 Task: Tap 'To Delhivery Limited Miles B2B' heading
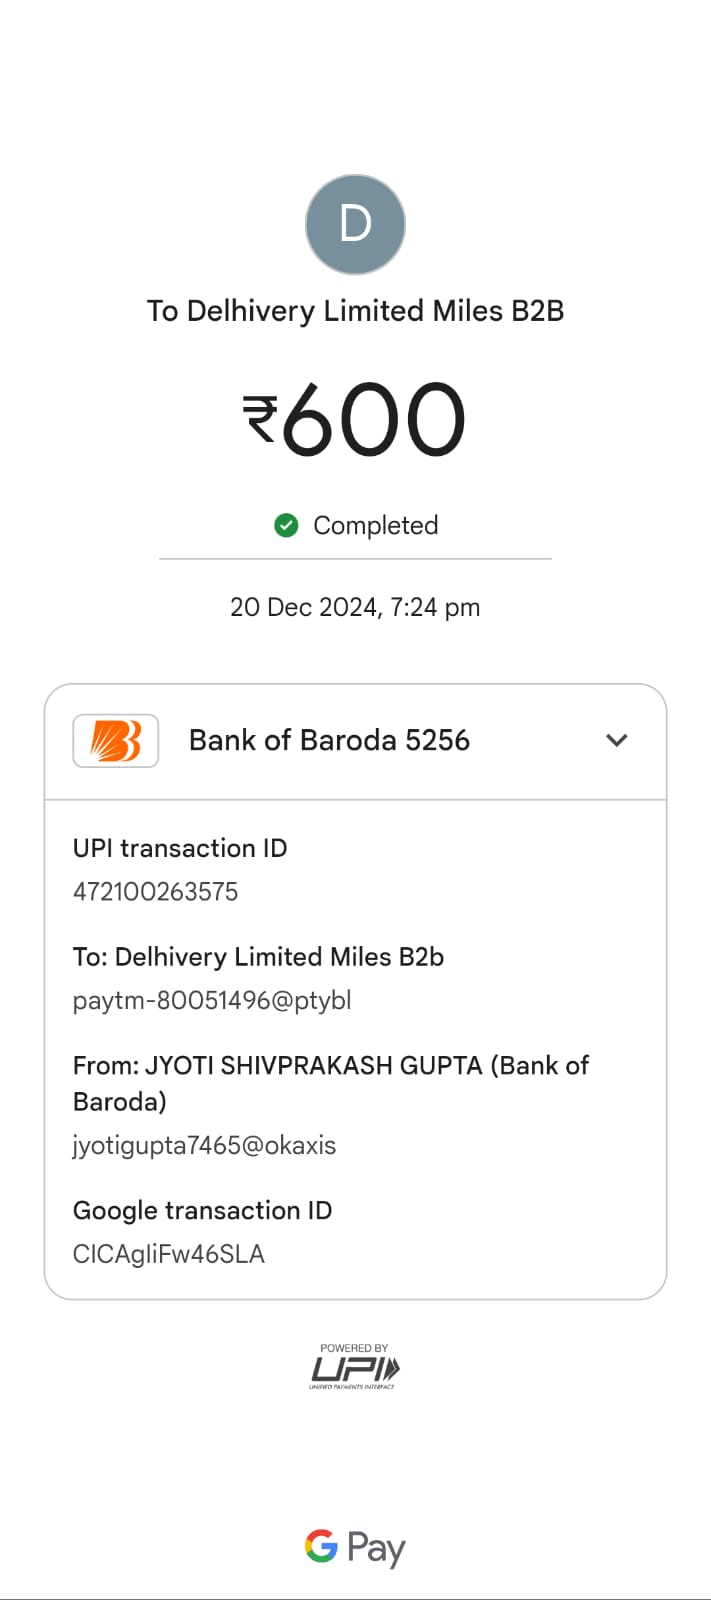point(355,311)
